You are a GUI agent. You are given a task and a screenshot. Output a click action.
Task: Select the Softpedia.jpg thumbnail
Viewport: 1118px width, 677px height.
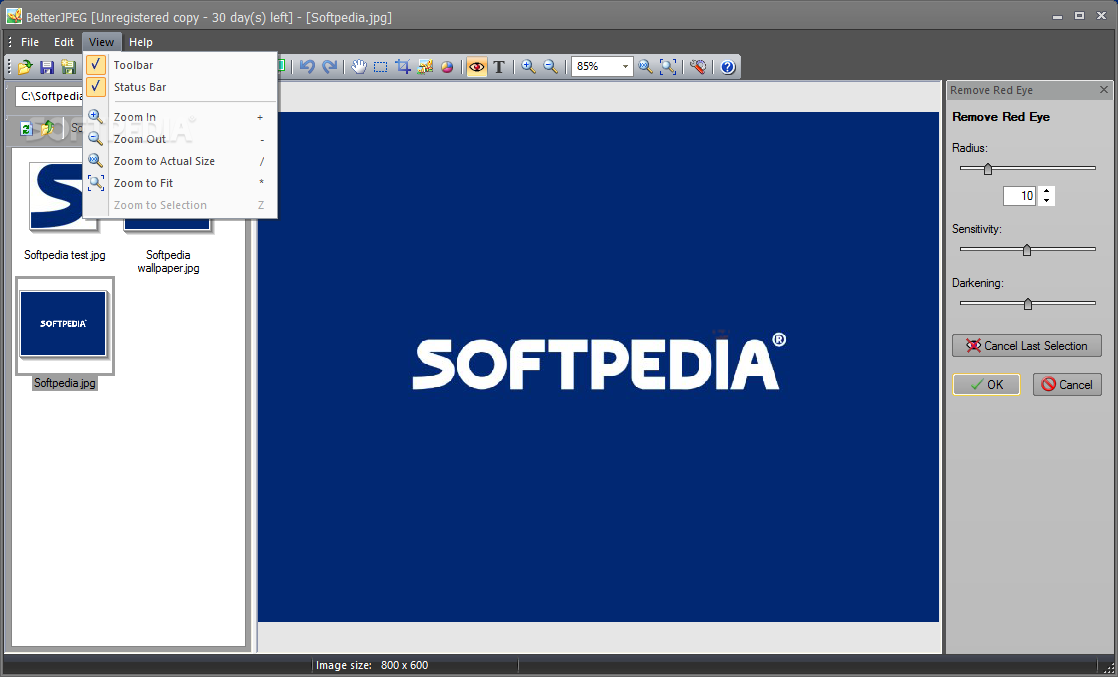coord(64,325)
